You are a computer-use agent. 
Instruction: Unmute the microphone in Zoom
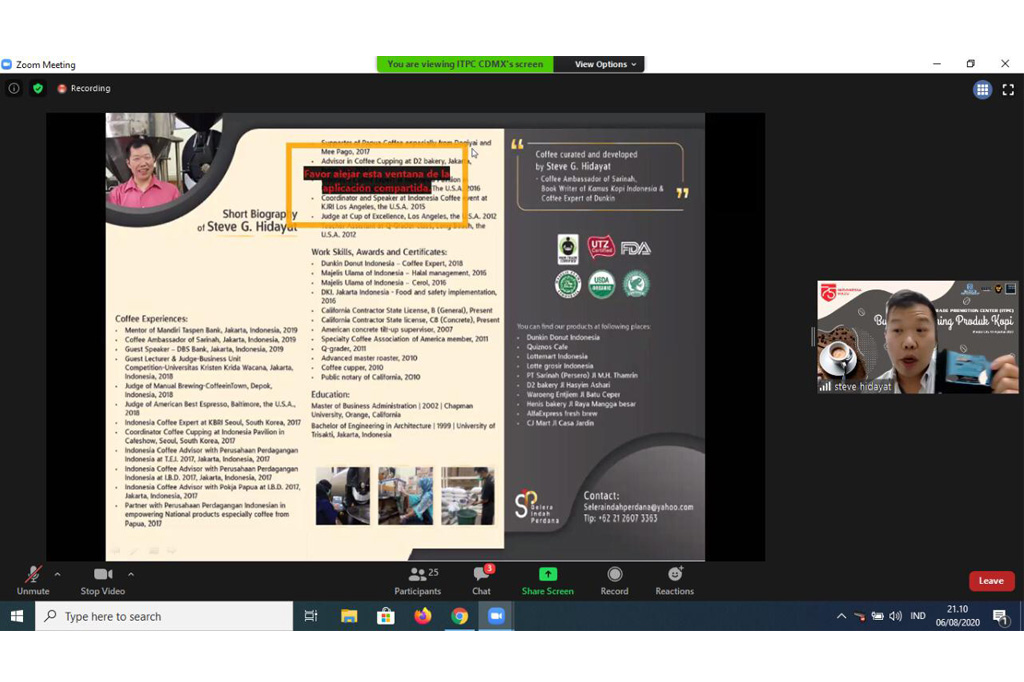pos(33,580)
